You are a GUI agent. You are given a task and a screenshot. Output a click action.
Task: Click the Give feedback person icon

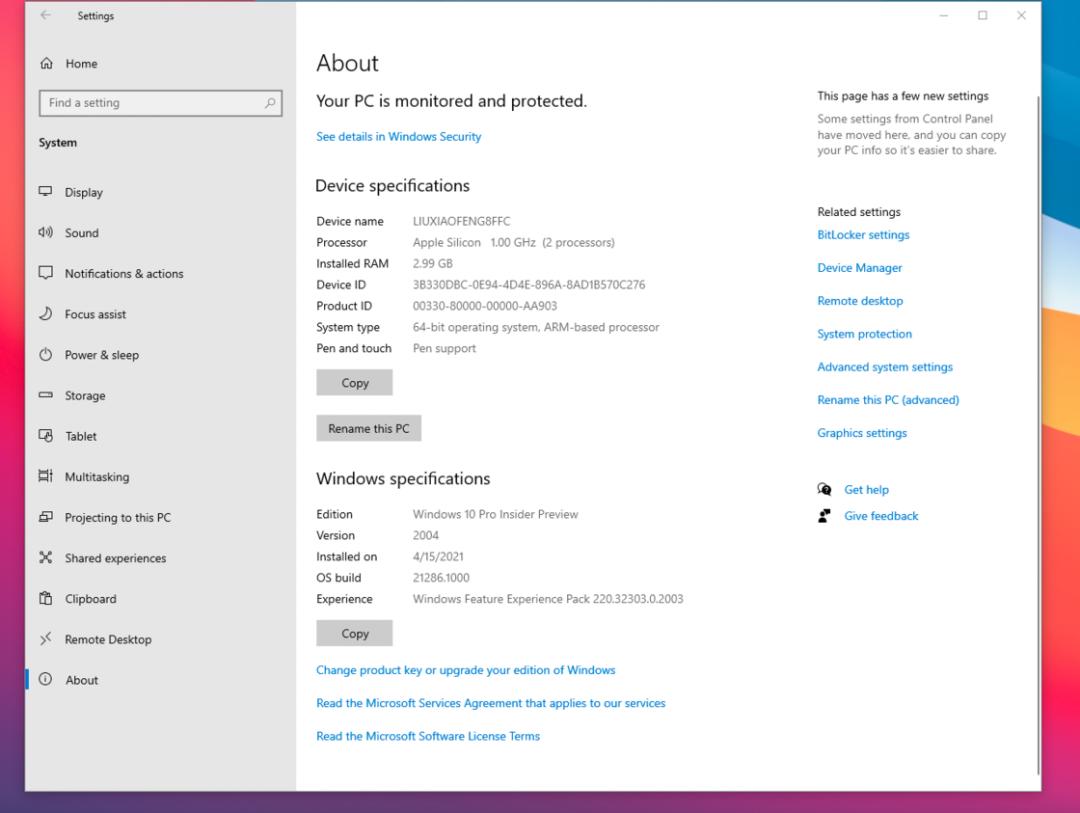[x=824, y=515]
